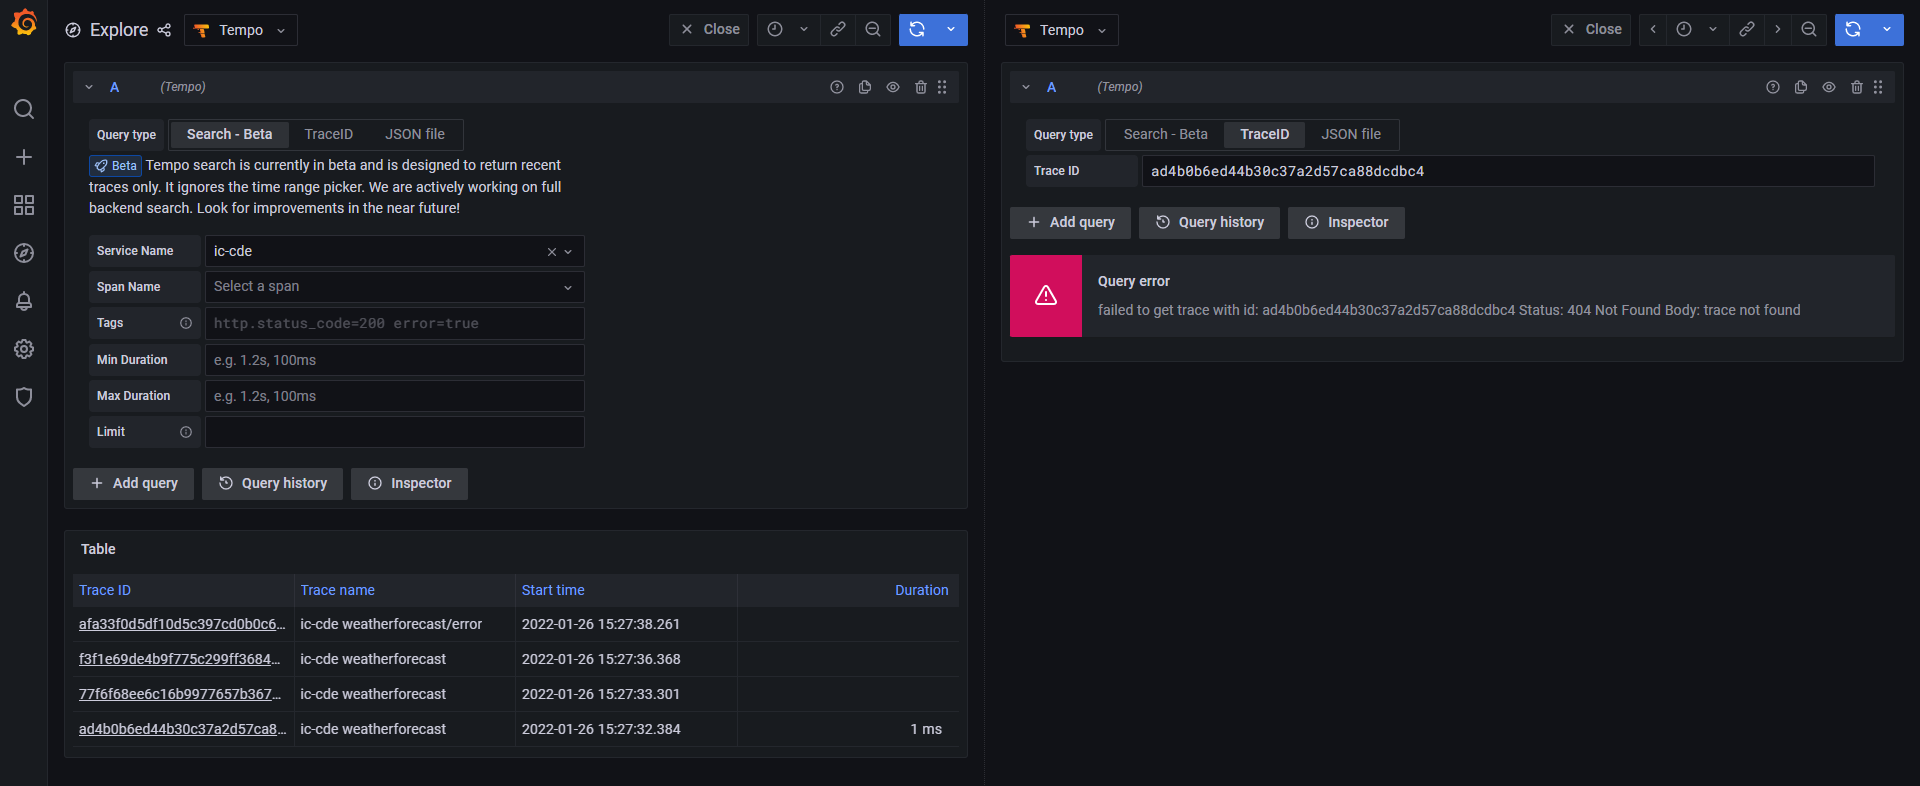Show help for right query A
The height and width of the screenshot is (786, 1920).
pyautogui.click(x=1773, y=87)
